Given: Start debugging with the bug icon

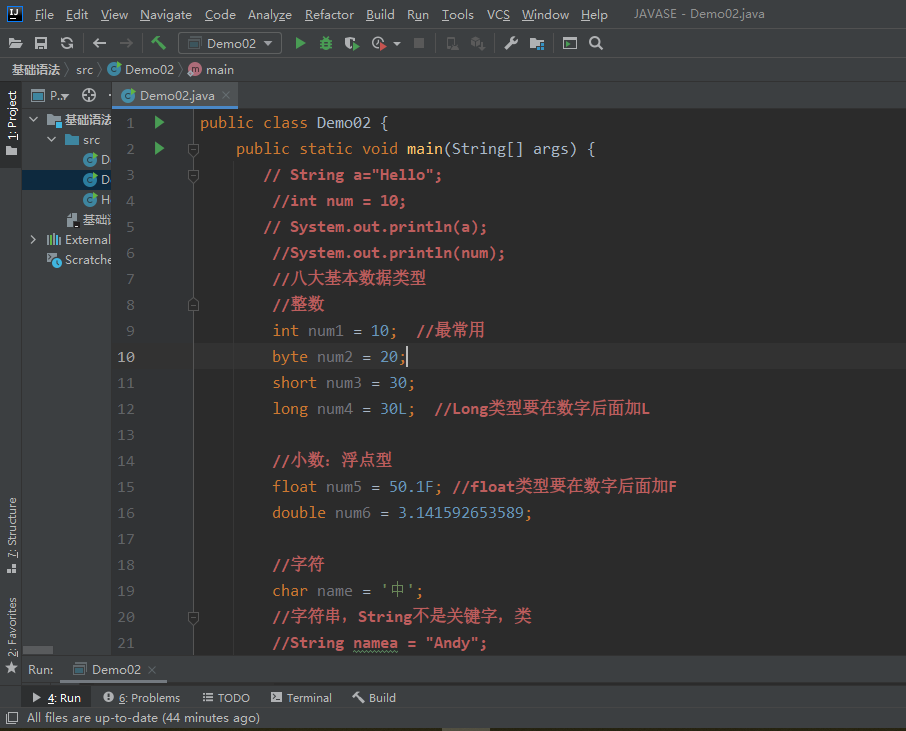Looking at the screenshot, I should coord(326,44).
